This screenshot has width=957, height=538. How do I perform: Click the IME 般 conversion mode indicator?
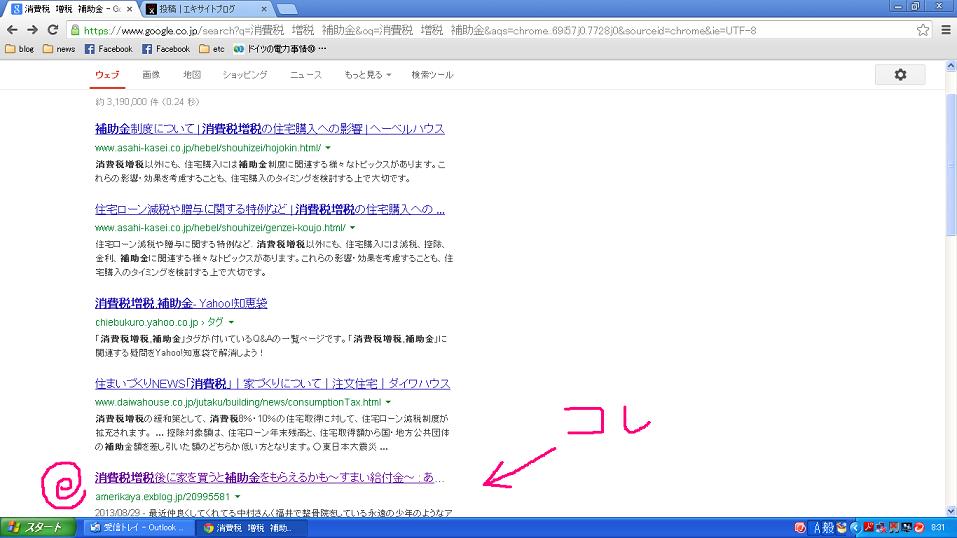(x=828, y=528)
